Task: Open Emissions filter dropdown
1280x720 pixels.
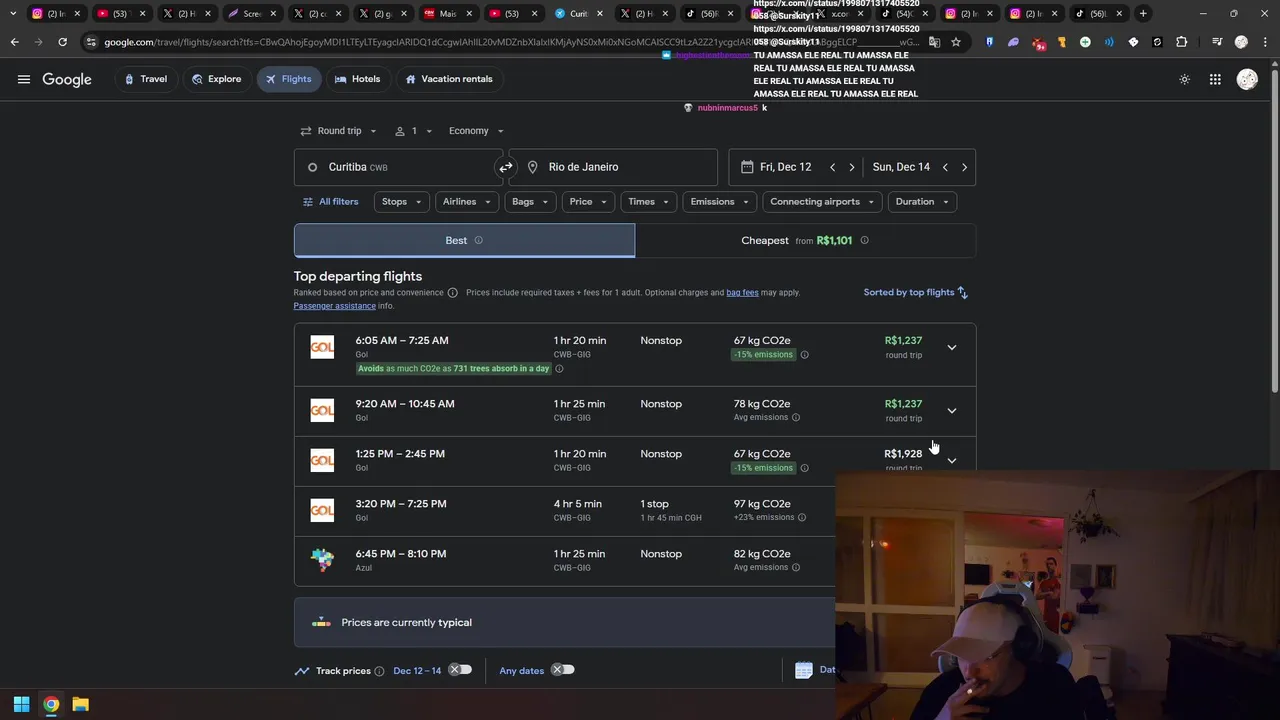Action: (719, 202)
